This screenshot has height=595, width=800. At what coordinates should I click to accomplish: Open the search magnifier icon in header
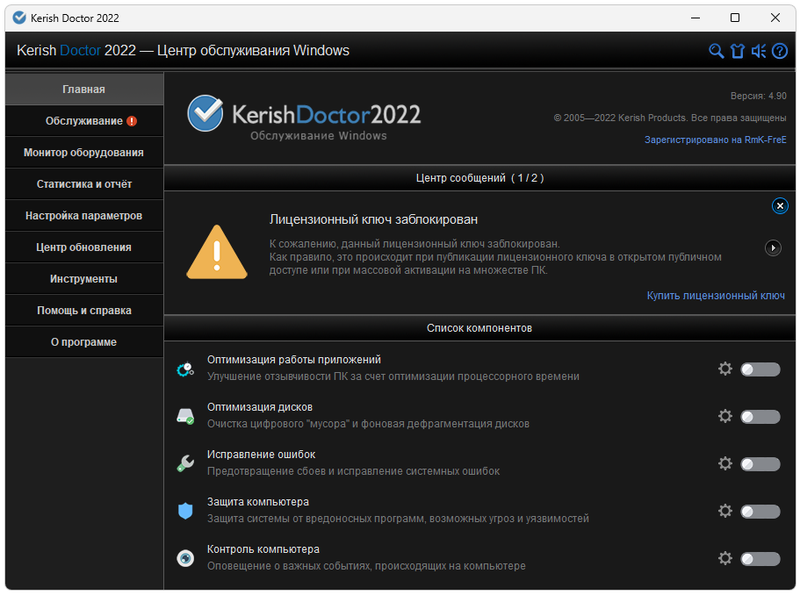716,51
